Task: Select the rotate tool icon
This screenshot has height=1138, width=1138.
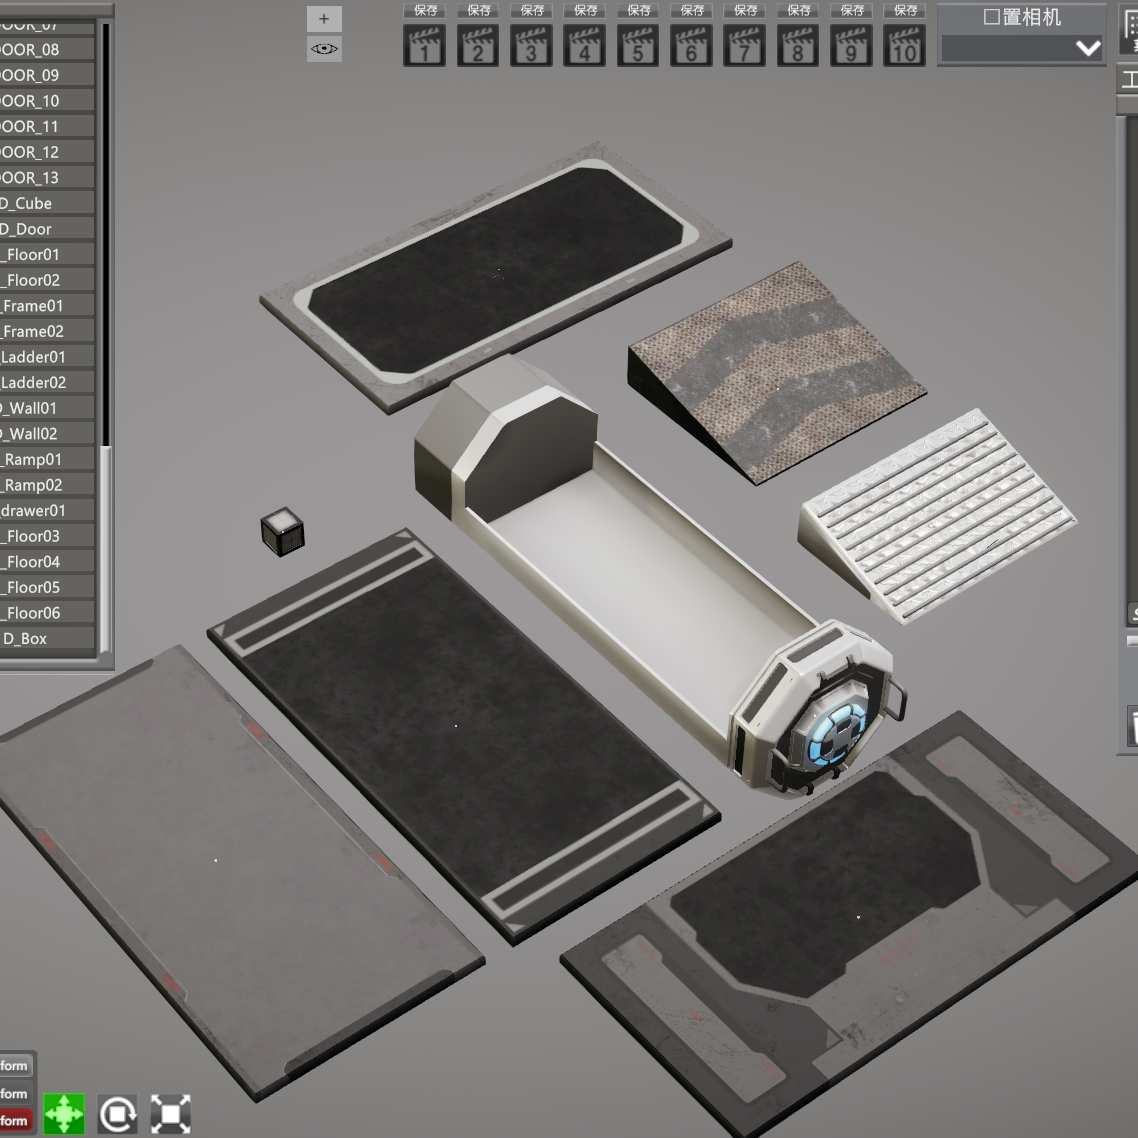Action: point(118,1113)
